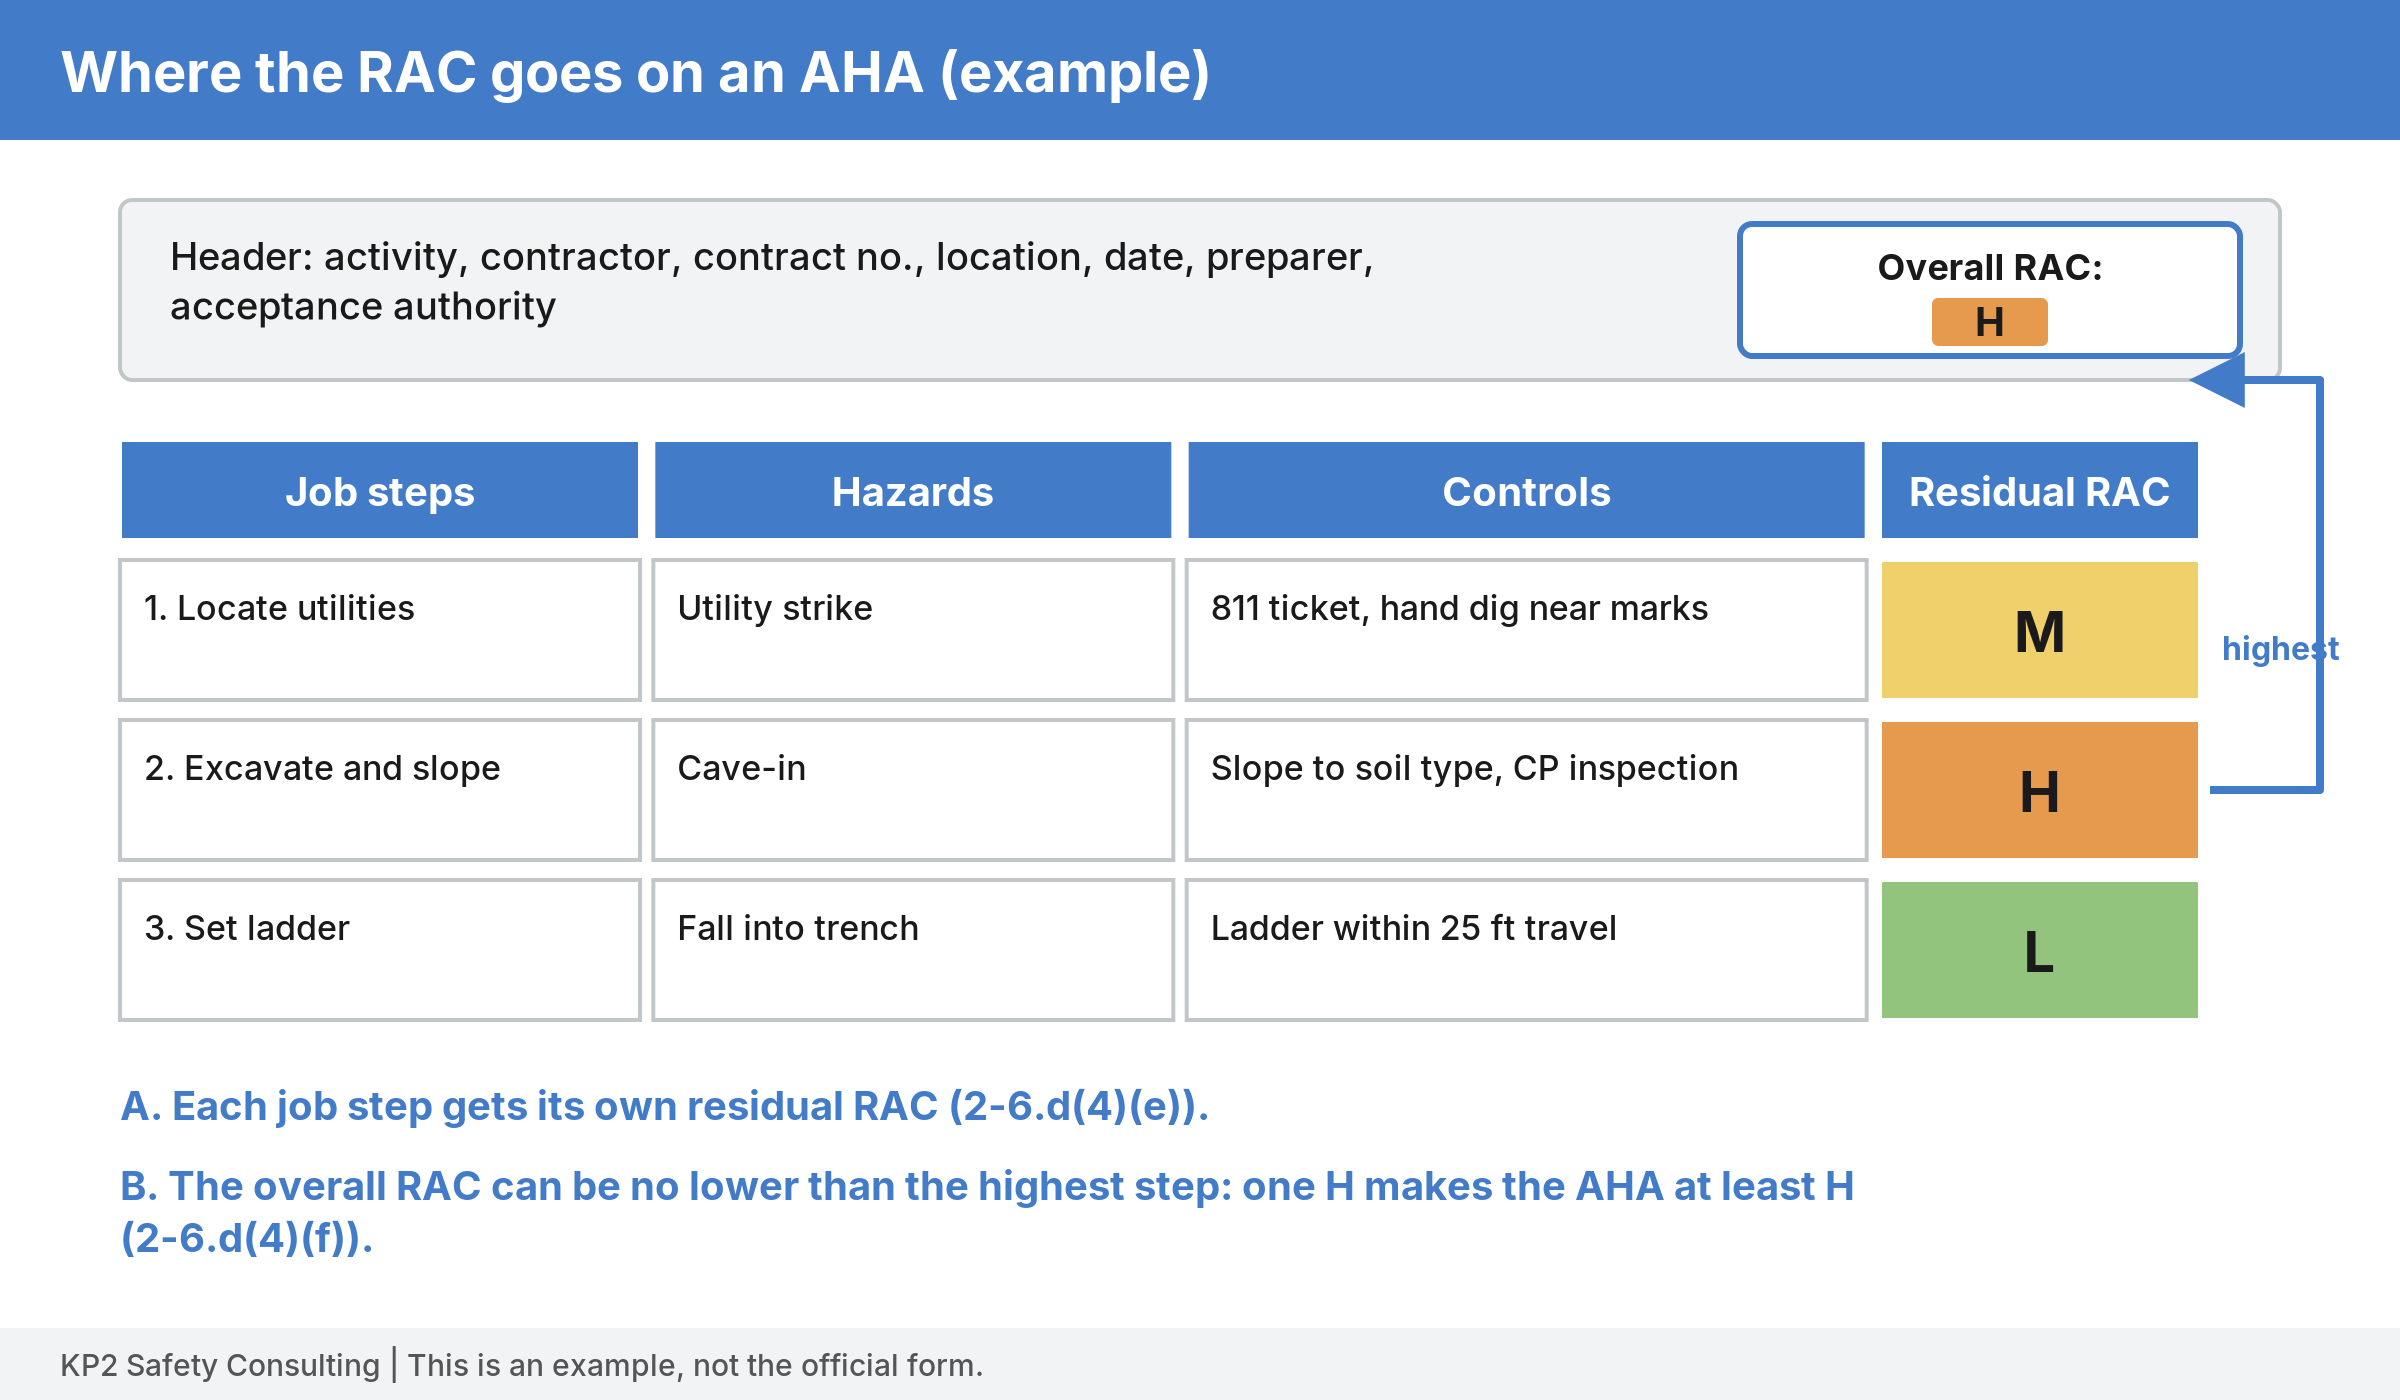Select the header text listing activity, contractor, contract no.
This screenshot has width=2400, height=1400.
(772, 282)
